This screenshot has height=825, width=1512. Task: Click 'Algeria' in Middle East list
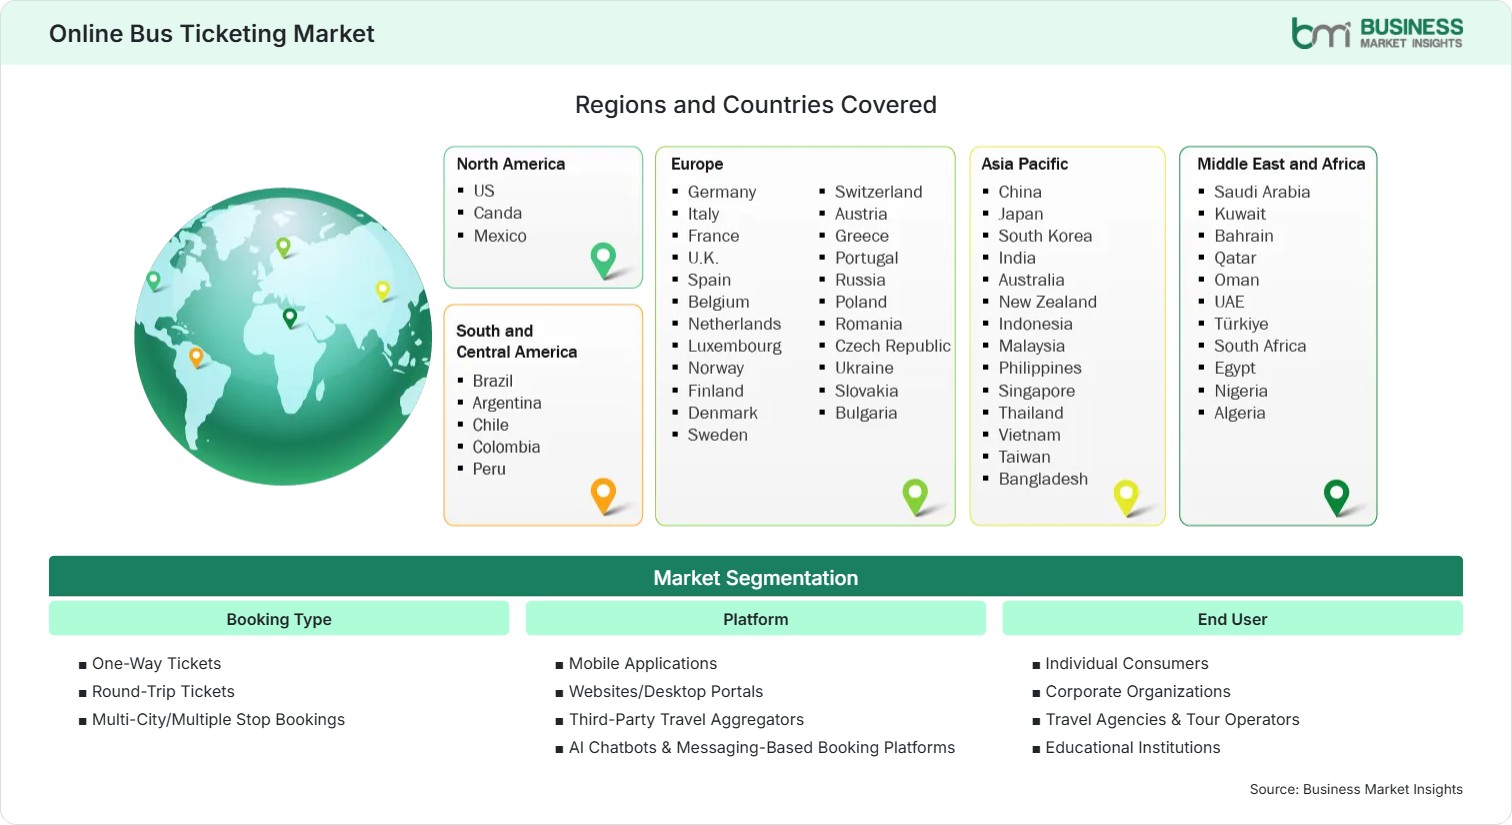click(1240, 413)
